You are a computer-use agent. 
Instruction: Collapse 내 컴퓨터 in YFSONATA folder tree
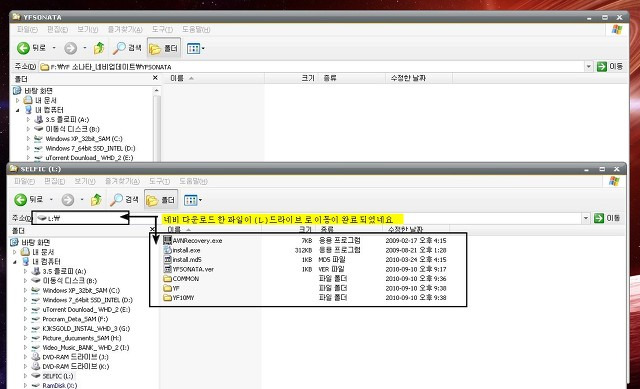[x=18, y=110]
